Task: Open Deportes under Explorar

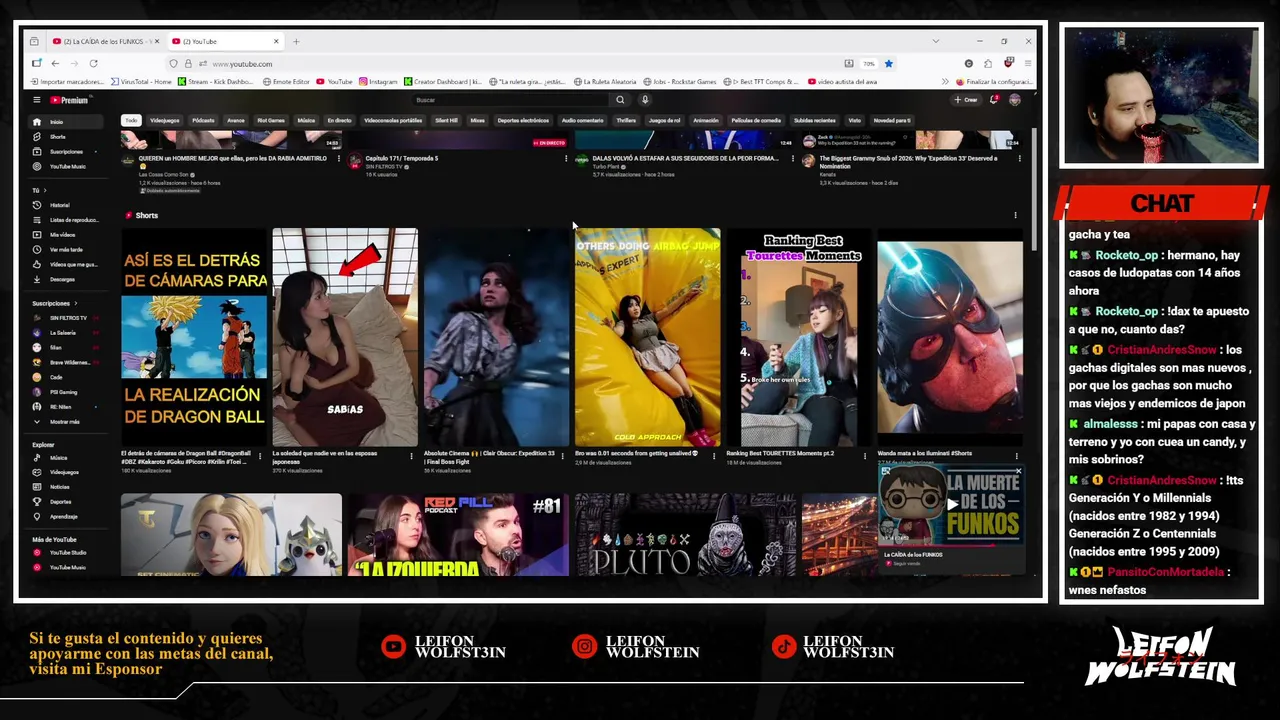Action: 67,502
